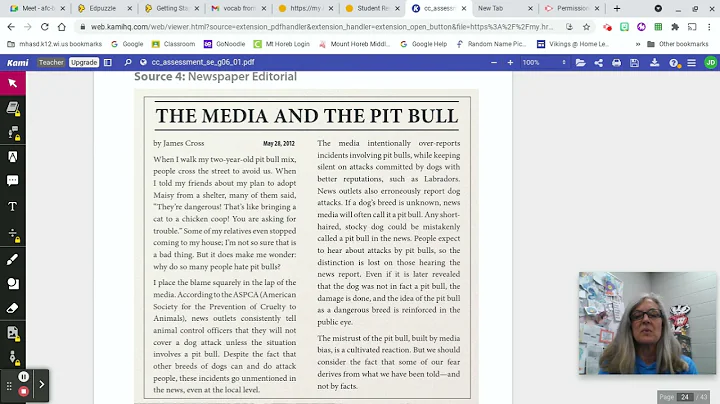This screenshot has height=404, width=720.
Task: Switch to the Permission tab
Action: pos(572,8)
